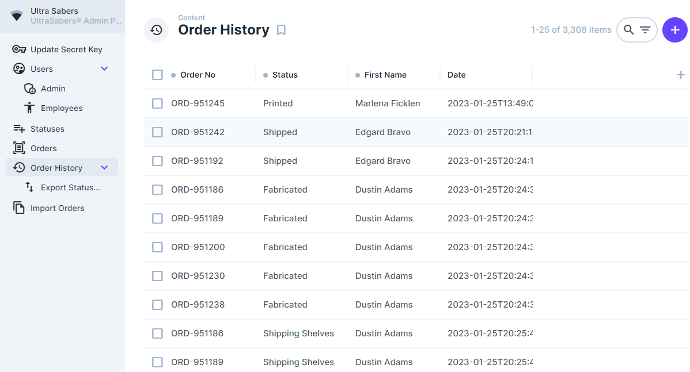Click the purple add new item button
The width and height of the screenshot is (690, 372).
click(675, 30)
